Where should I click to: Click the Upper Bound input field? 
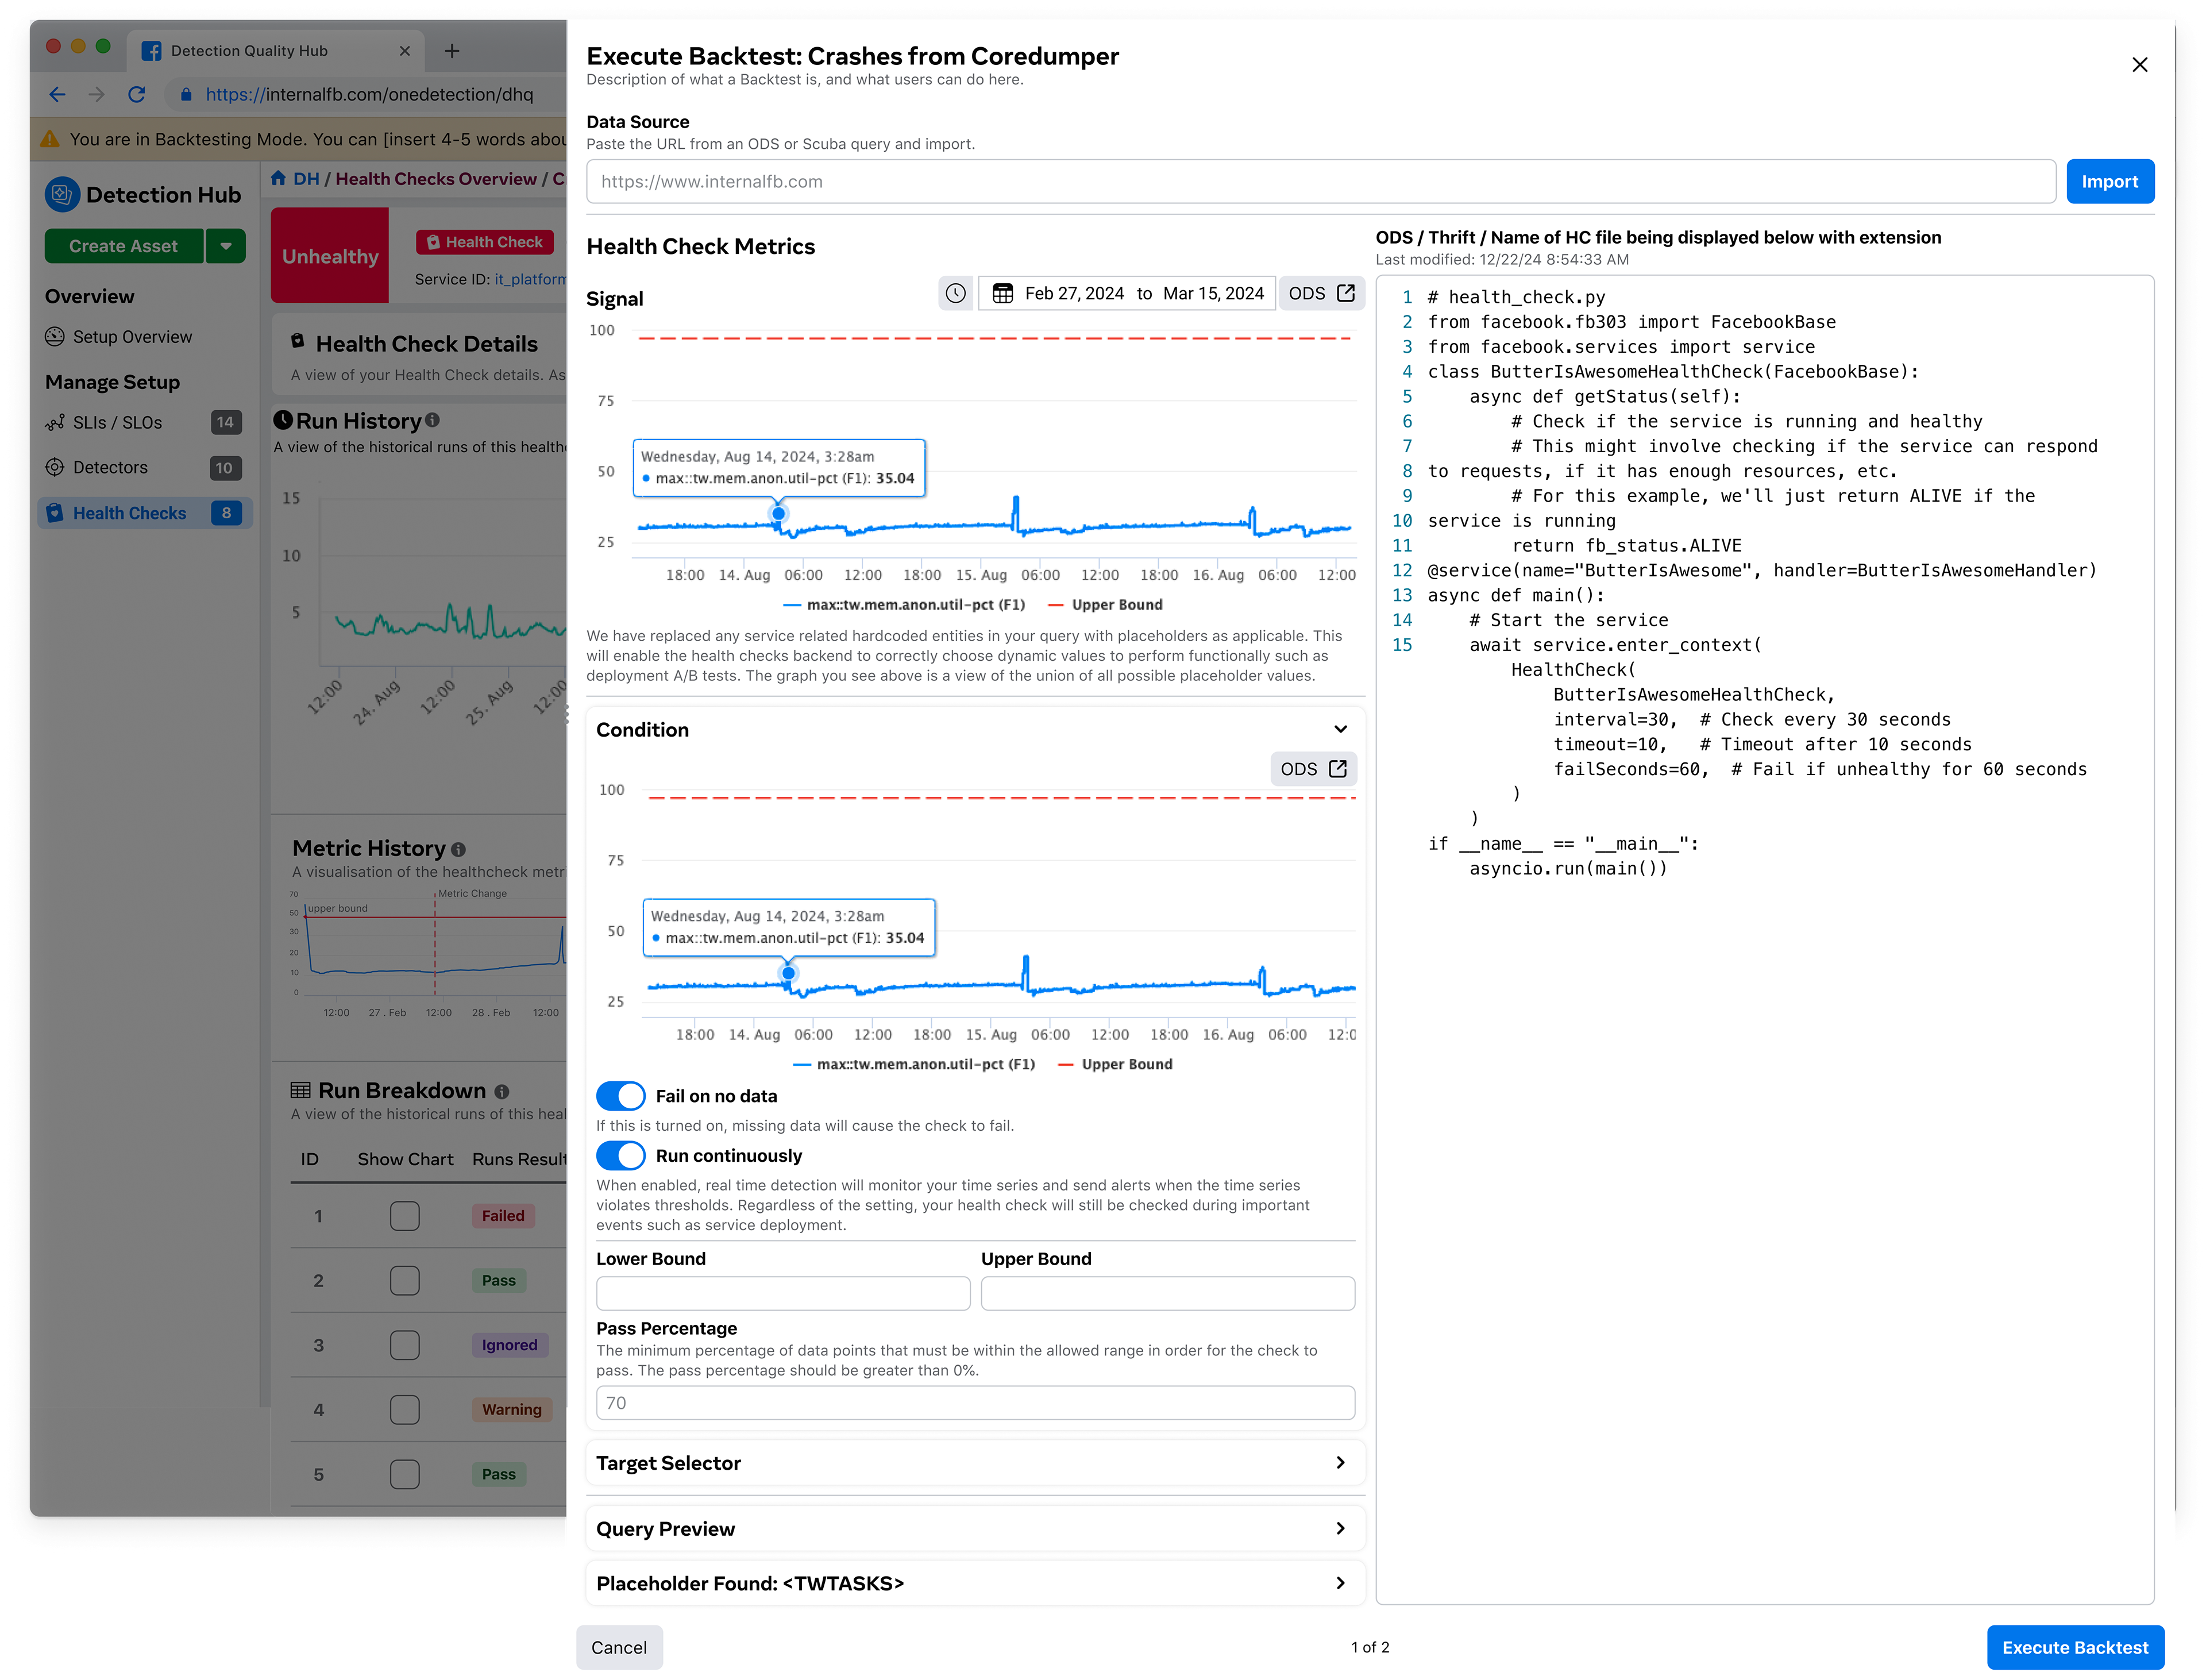(1167, 1293)
